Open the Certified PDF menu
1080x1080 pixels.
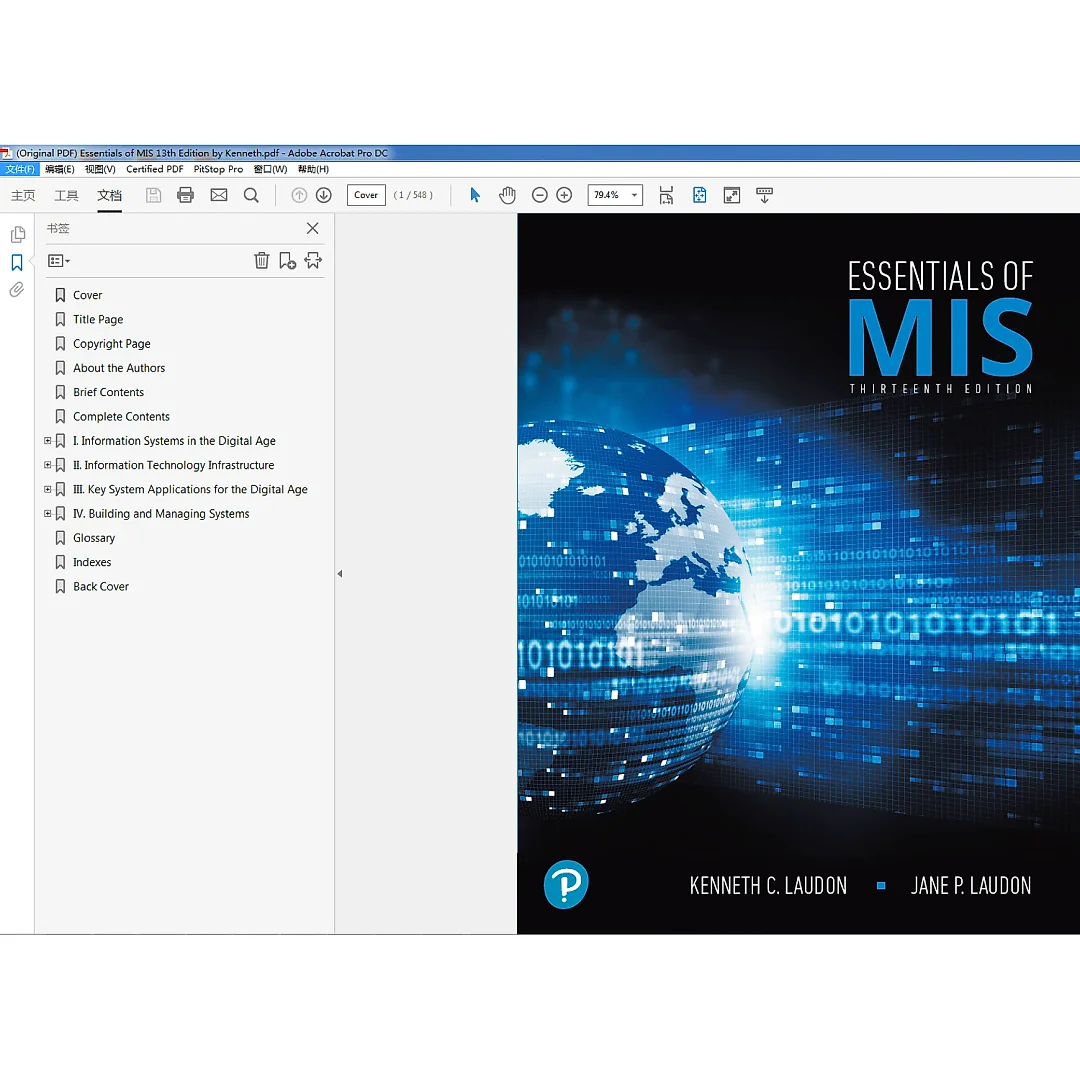[x=155, y=169]
